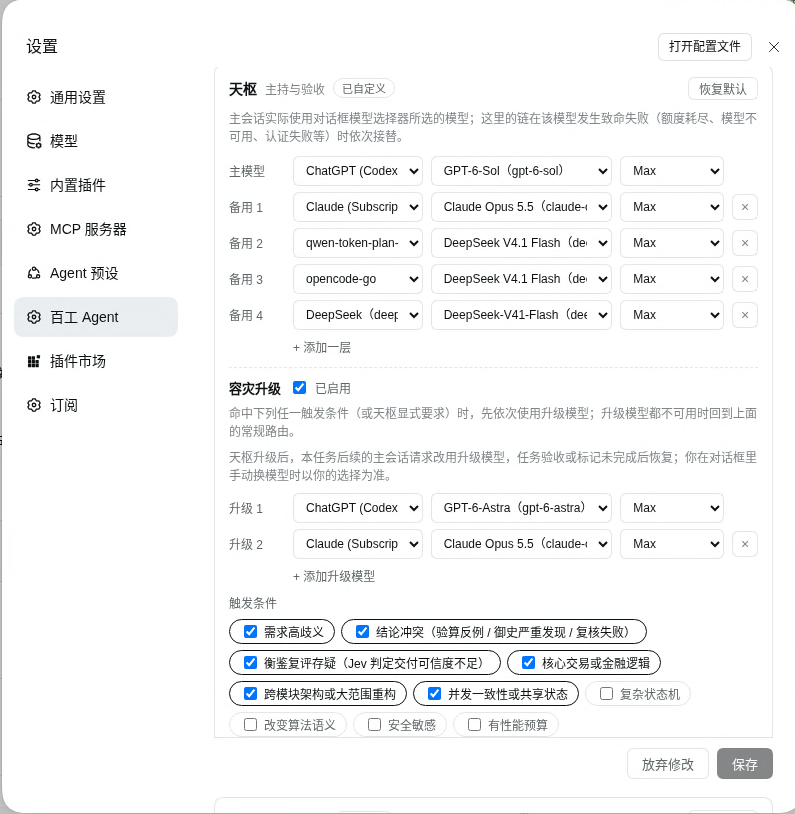The width and height of the screenshot is (795, 814).
Task: Open 备用 2 qwen-token-plan provider dropdown
Action: point(358,243)
